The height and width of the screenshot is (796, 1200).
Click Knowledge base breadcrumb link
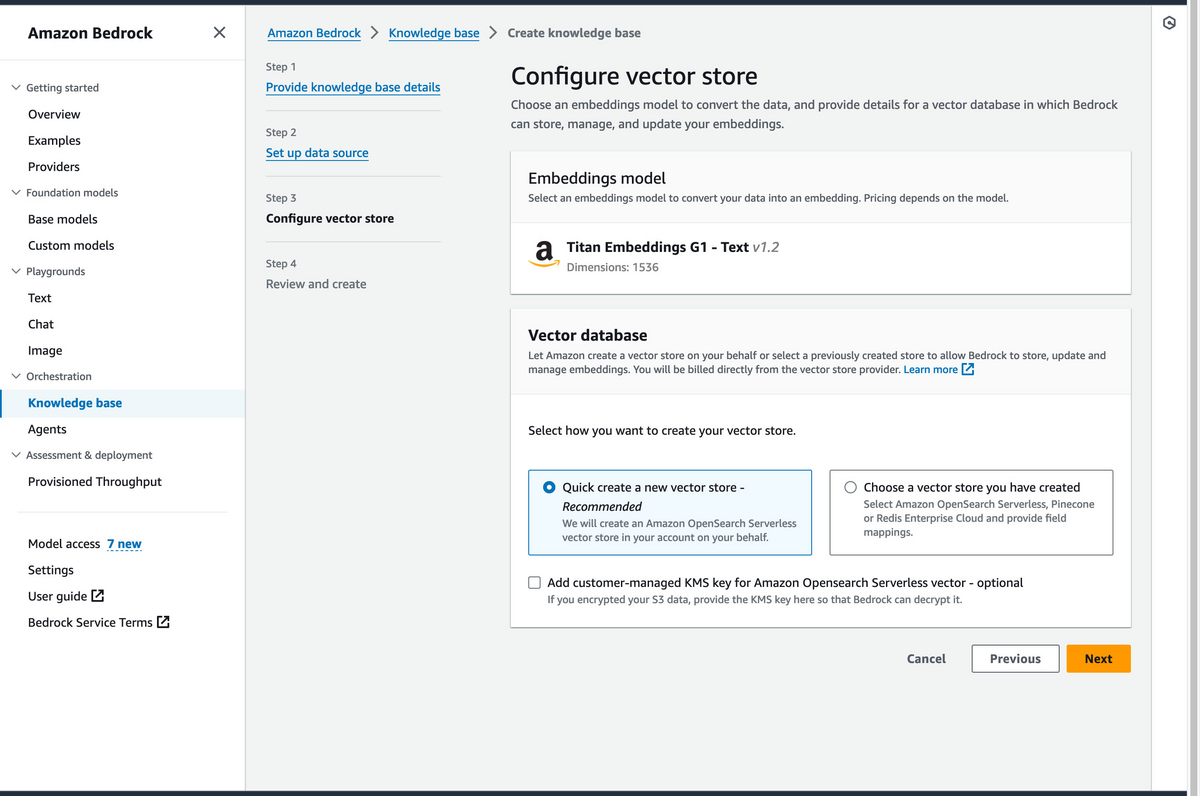tap(434, 33)
